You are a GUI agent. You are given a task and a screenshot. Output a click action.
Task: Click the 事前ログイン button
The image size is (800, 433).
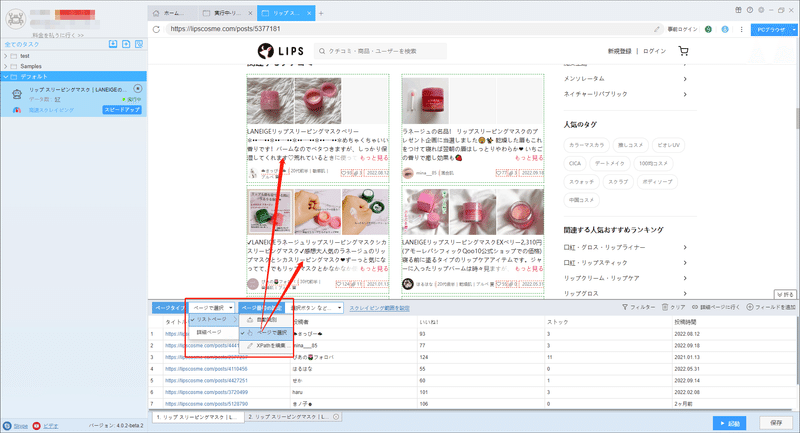(682, 30)
